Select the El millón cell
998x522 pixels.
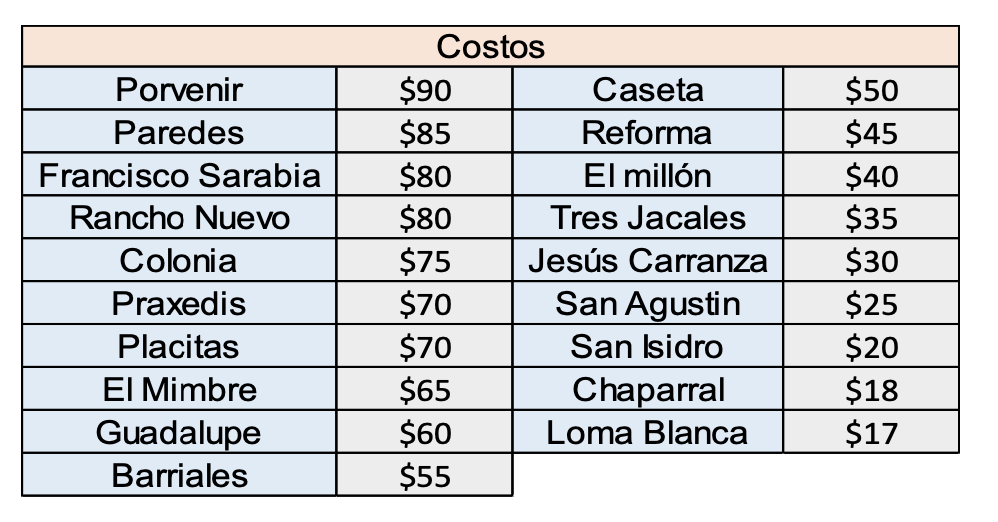(x=648, y=174)
